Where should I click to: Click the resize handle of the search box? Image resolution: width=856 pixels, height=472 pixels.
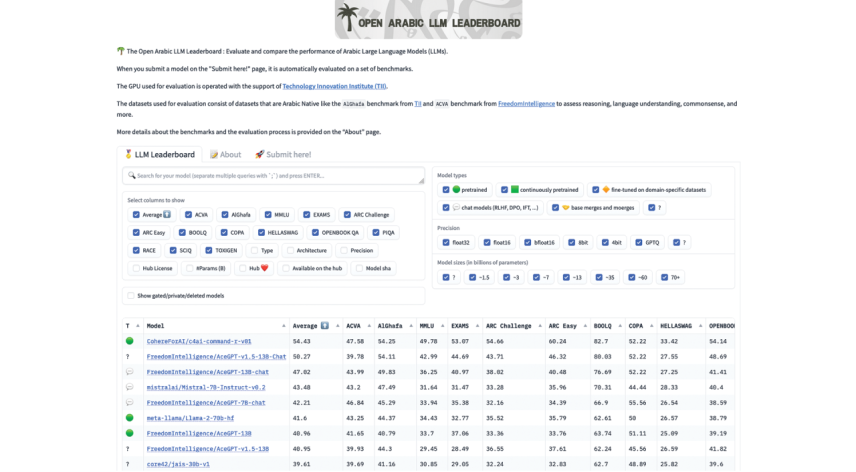point(421,181)
